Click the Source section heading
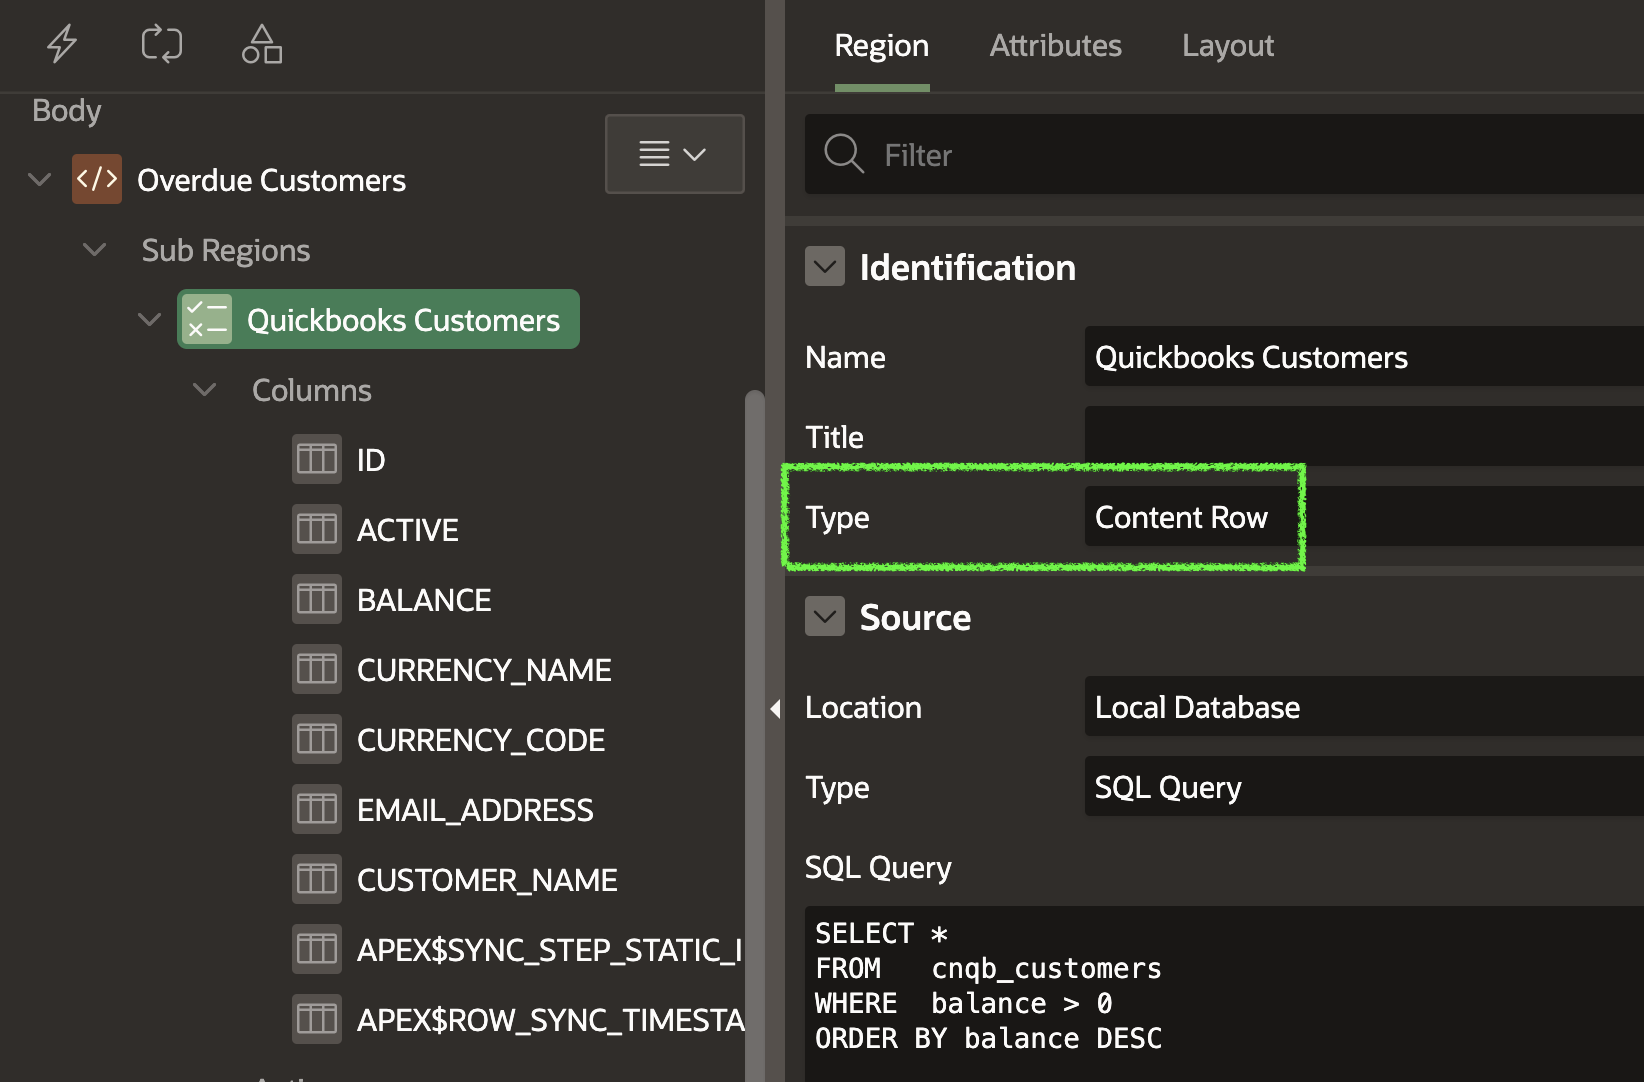1644x1082 pixels. pyautogui.click(x=915, y=618)
